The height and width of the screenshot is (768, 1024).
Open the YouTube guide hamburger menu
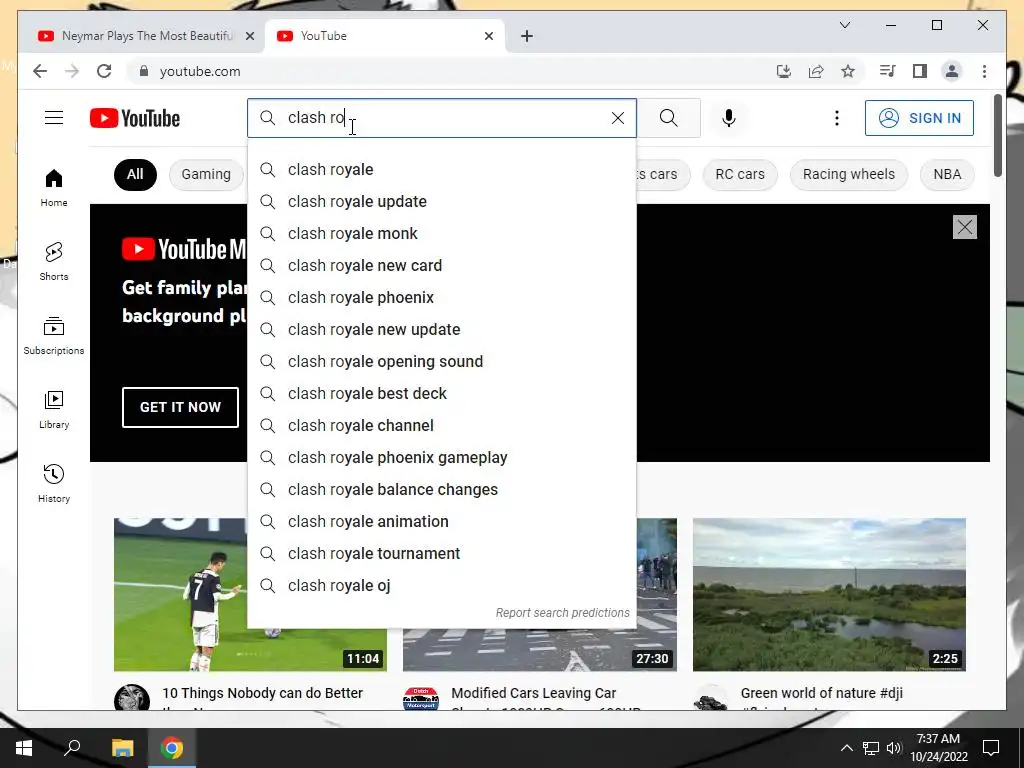(x=54, y=118)
